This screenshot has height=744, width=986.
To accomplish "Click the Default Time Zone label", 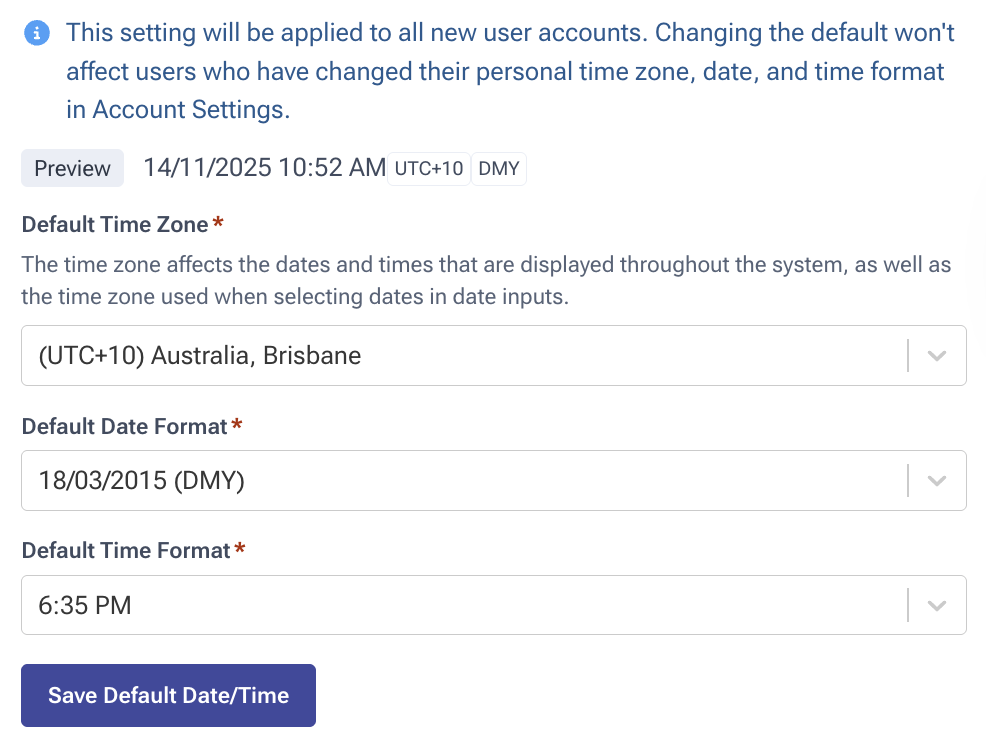I will pos(115,224).
